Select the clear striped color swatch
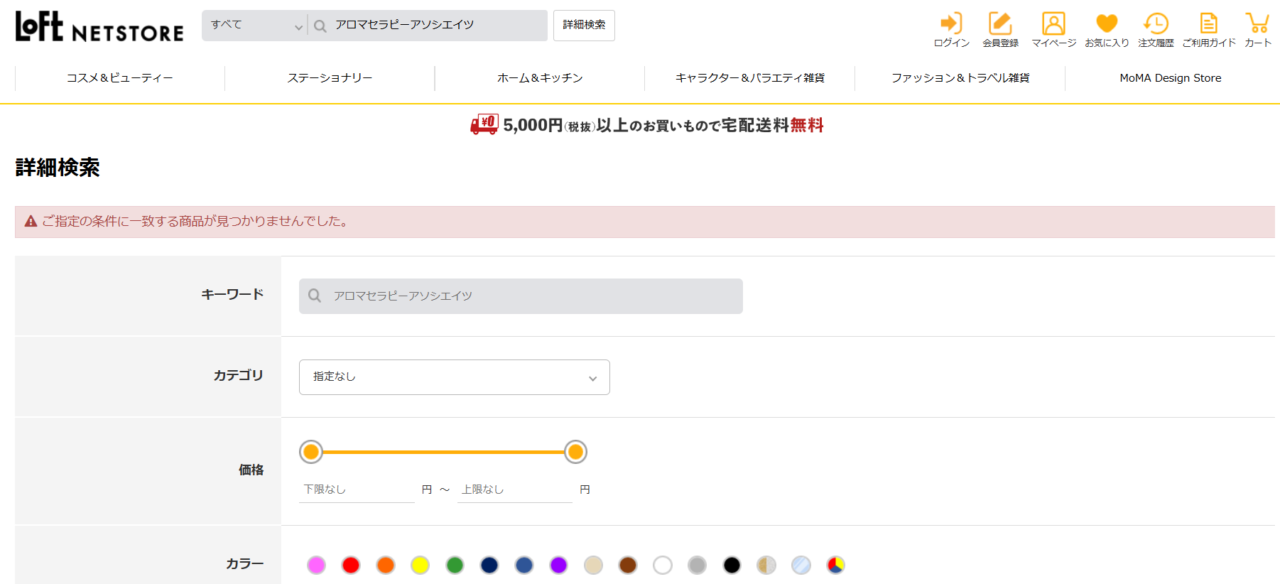Screen dimensions: 1280x584 tap(801, 565)
